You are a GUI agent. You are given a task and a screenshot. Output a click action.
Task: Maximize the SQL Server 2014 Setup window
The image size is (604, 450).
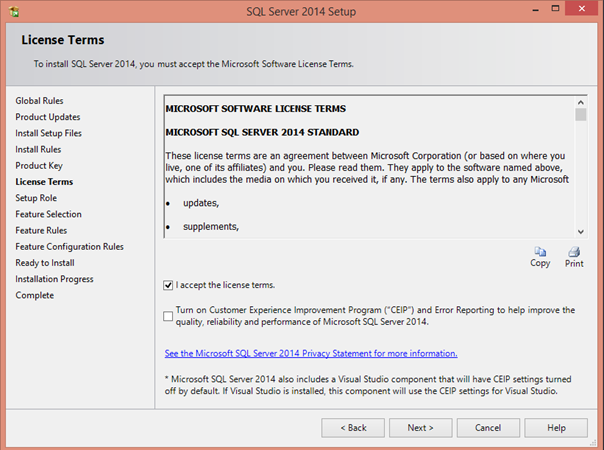[x=555, y=8]
